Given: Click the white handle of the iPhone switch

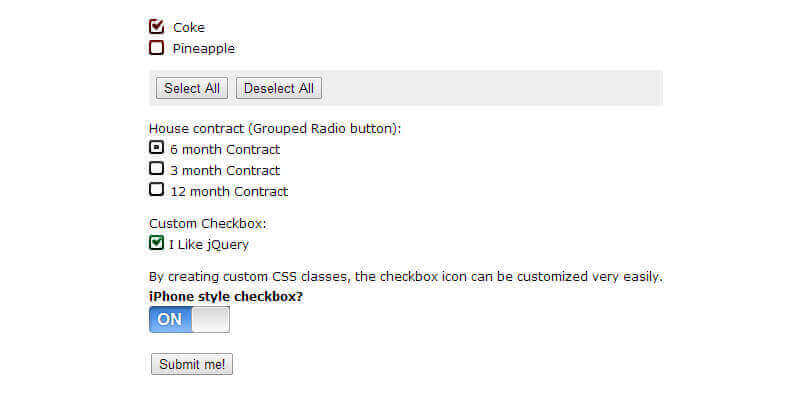Looking at the screenshot, I should (210, 319).
